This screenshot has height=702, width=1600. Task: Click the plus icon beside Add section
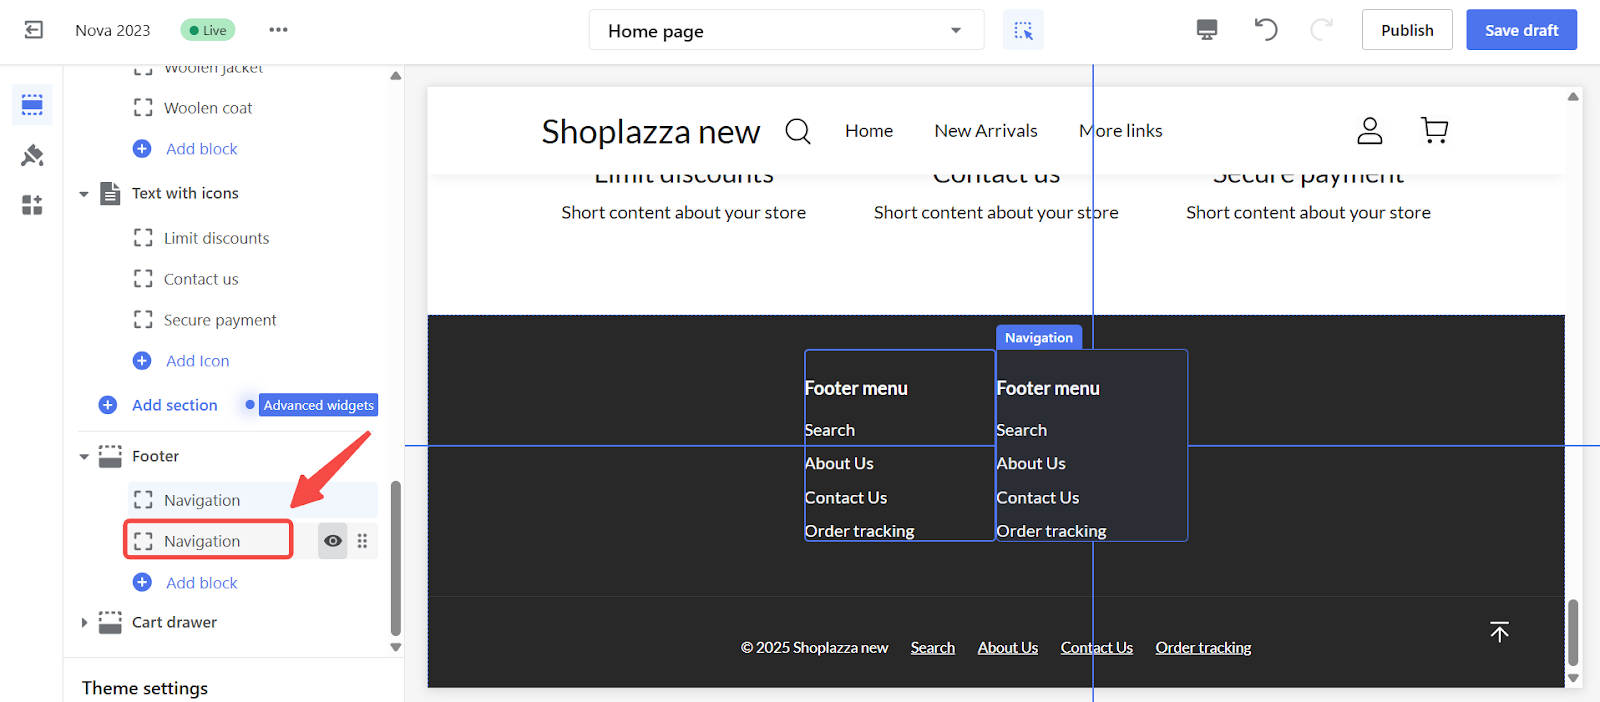[108, 405]
